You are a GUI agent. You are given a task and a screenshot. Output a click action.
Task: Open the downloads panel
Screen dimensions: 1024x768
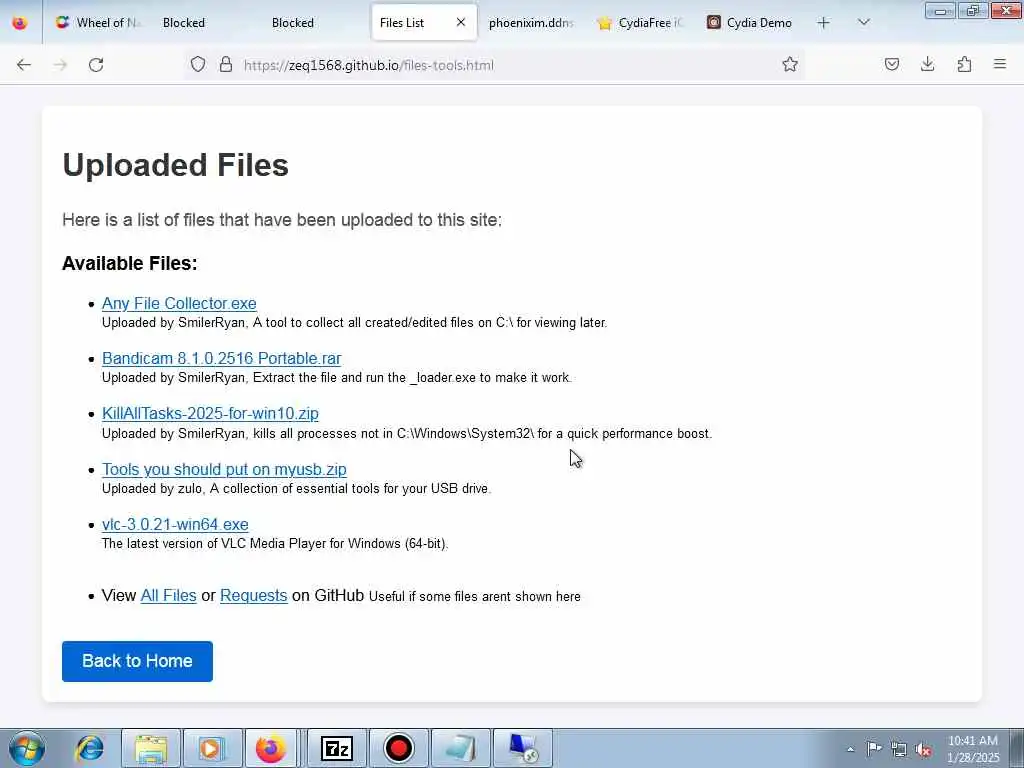(x=927, y=64)
